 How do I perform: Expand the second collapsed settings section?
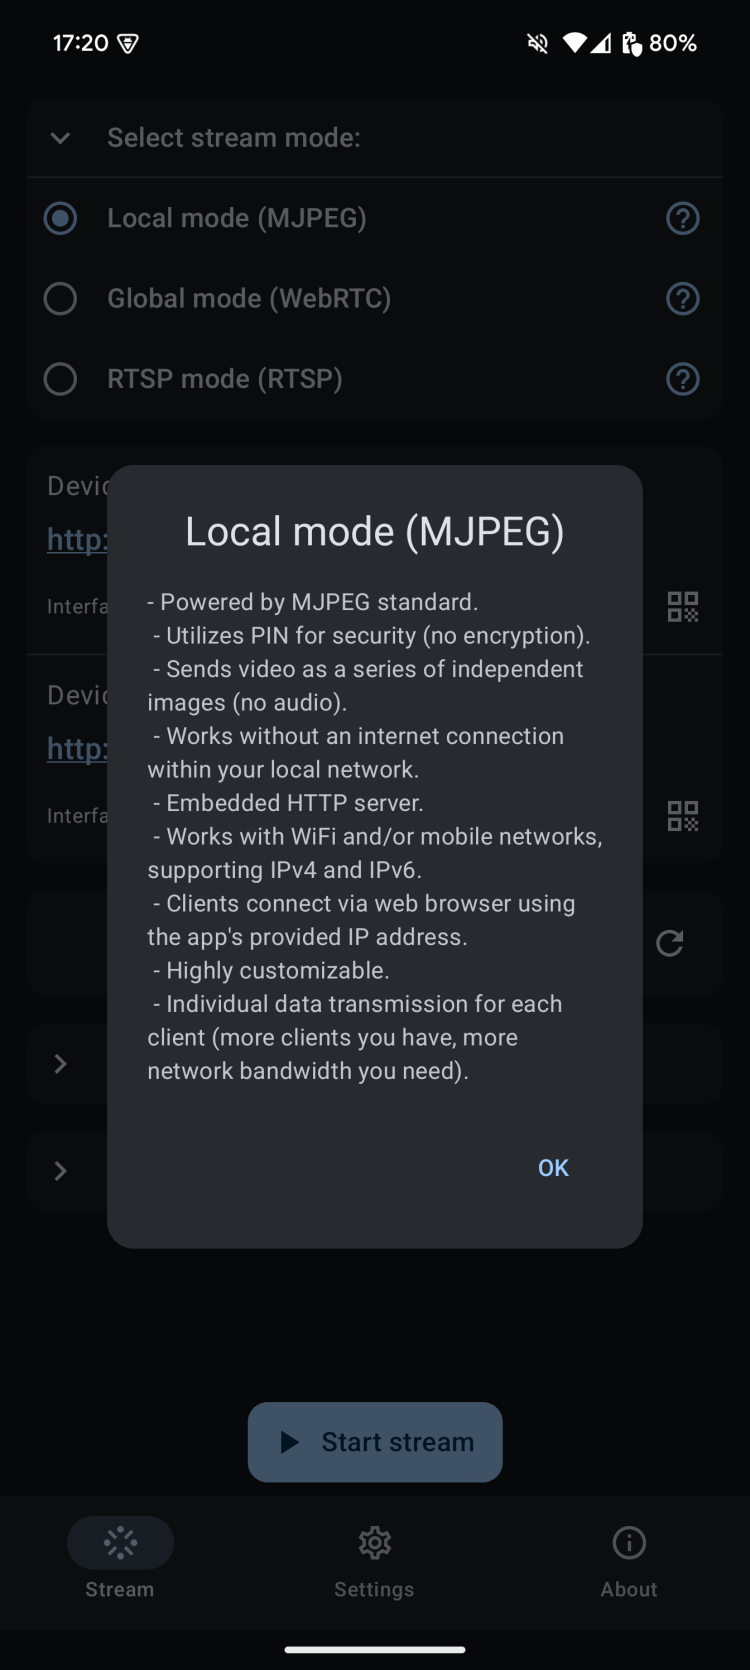click(x=60, y=1170)
